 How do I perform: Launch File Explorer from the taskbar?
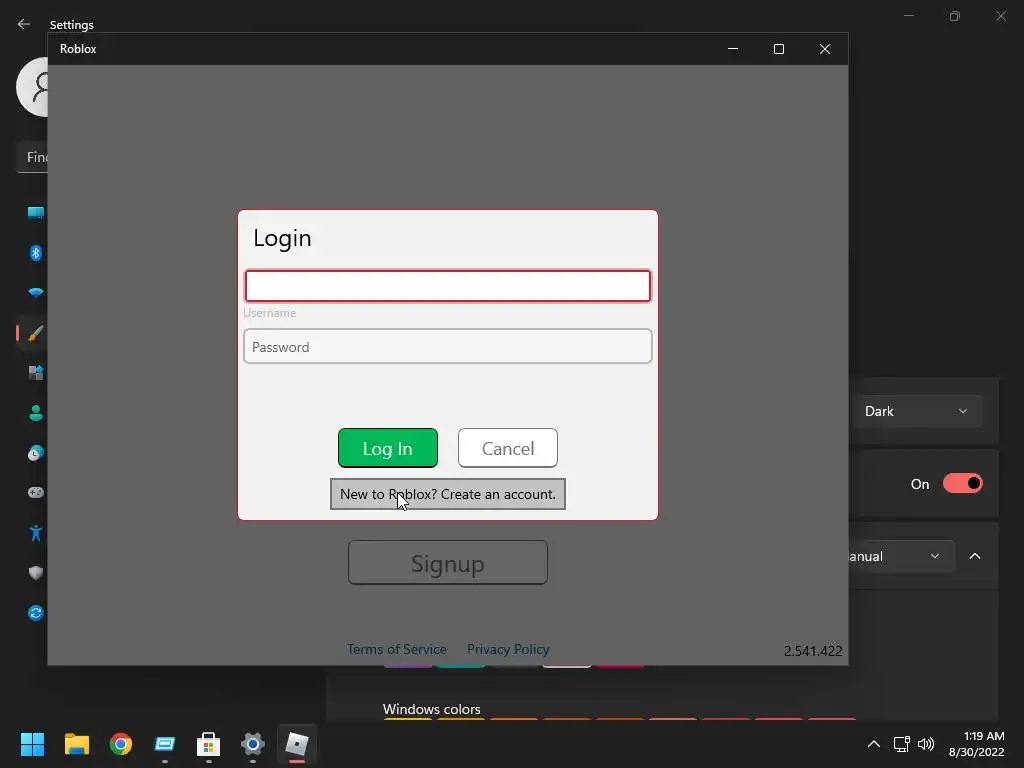pyautogui.click(x=76, y=744)
